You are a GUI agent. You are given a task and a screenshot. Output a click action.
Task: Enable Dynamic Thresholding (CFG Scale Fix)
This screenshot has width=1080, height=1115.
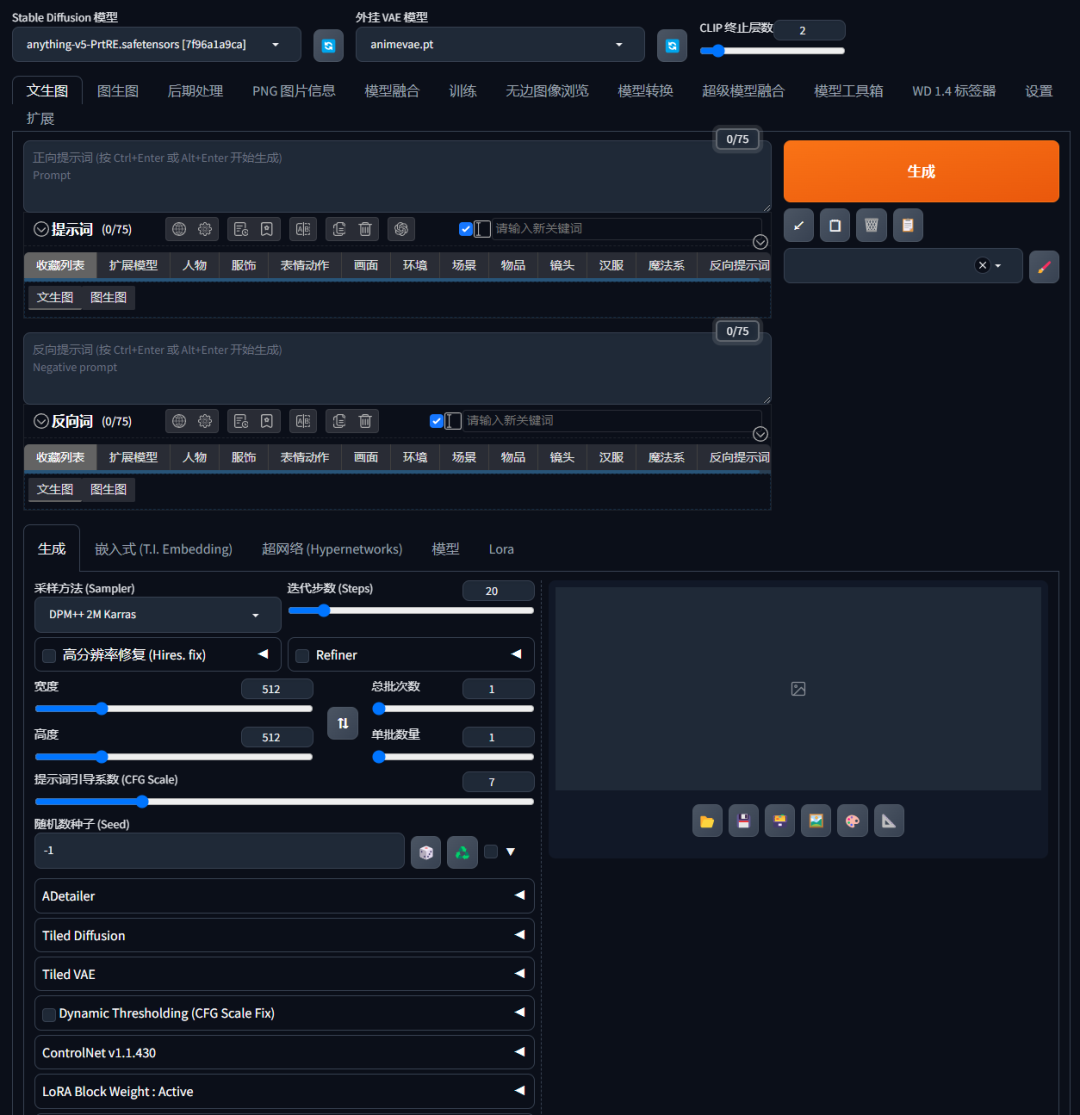[x=48, y=1013]
